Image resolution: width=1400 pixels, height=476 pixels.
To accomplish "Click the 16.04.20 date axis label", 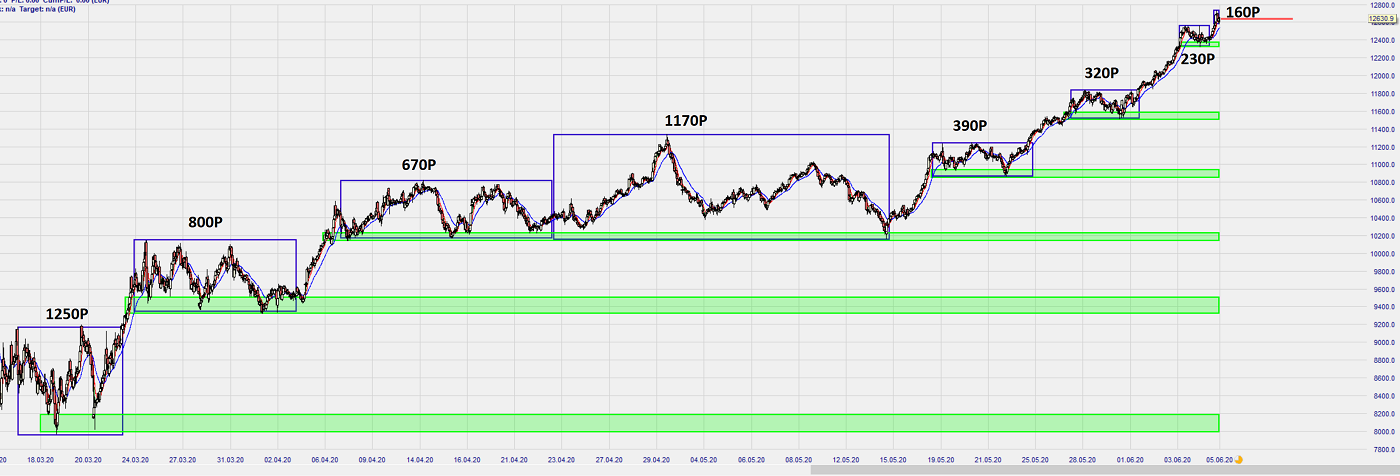I will [466, 460].
